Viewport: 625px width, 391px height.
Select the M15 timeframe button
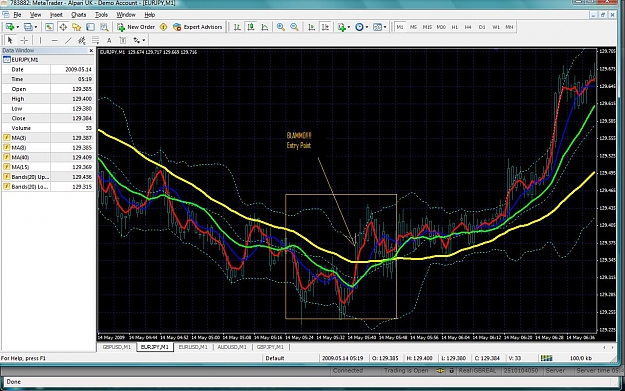pyautogui.click(x=427, y=27)
